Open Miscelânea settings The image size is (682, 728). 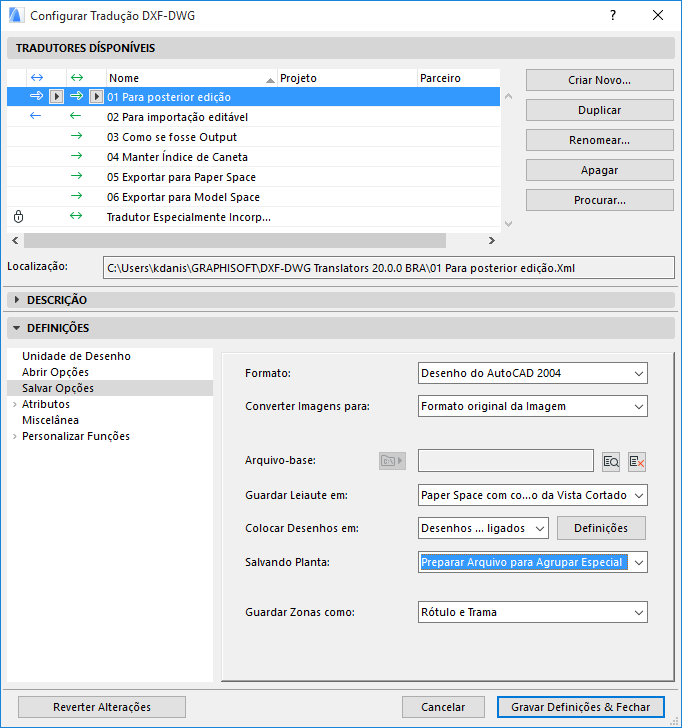(50, 420)
